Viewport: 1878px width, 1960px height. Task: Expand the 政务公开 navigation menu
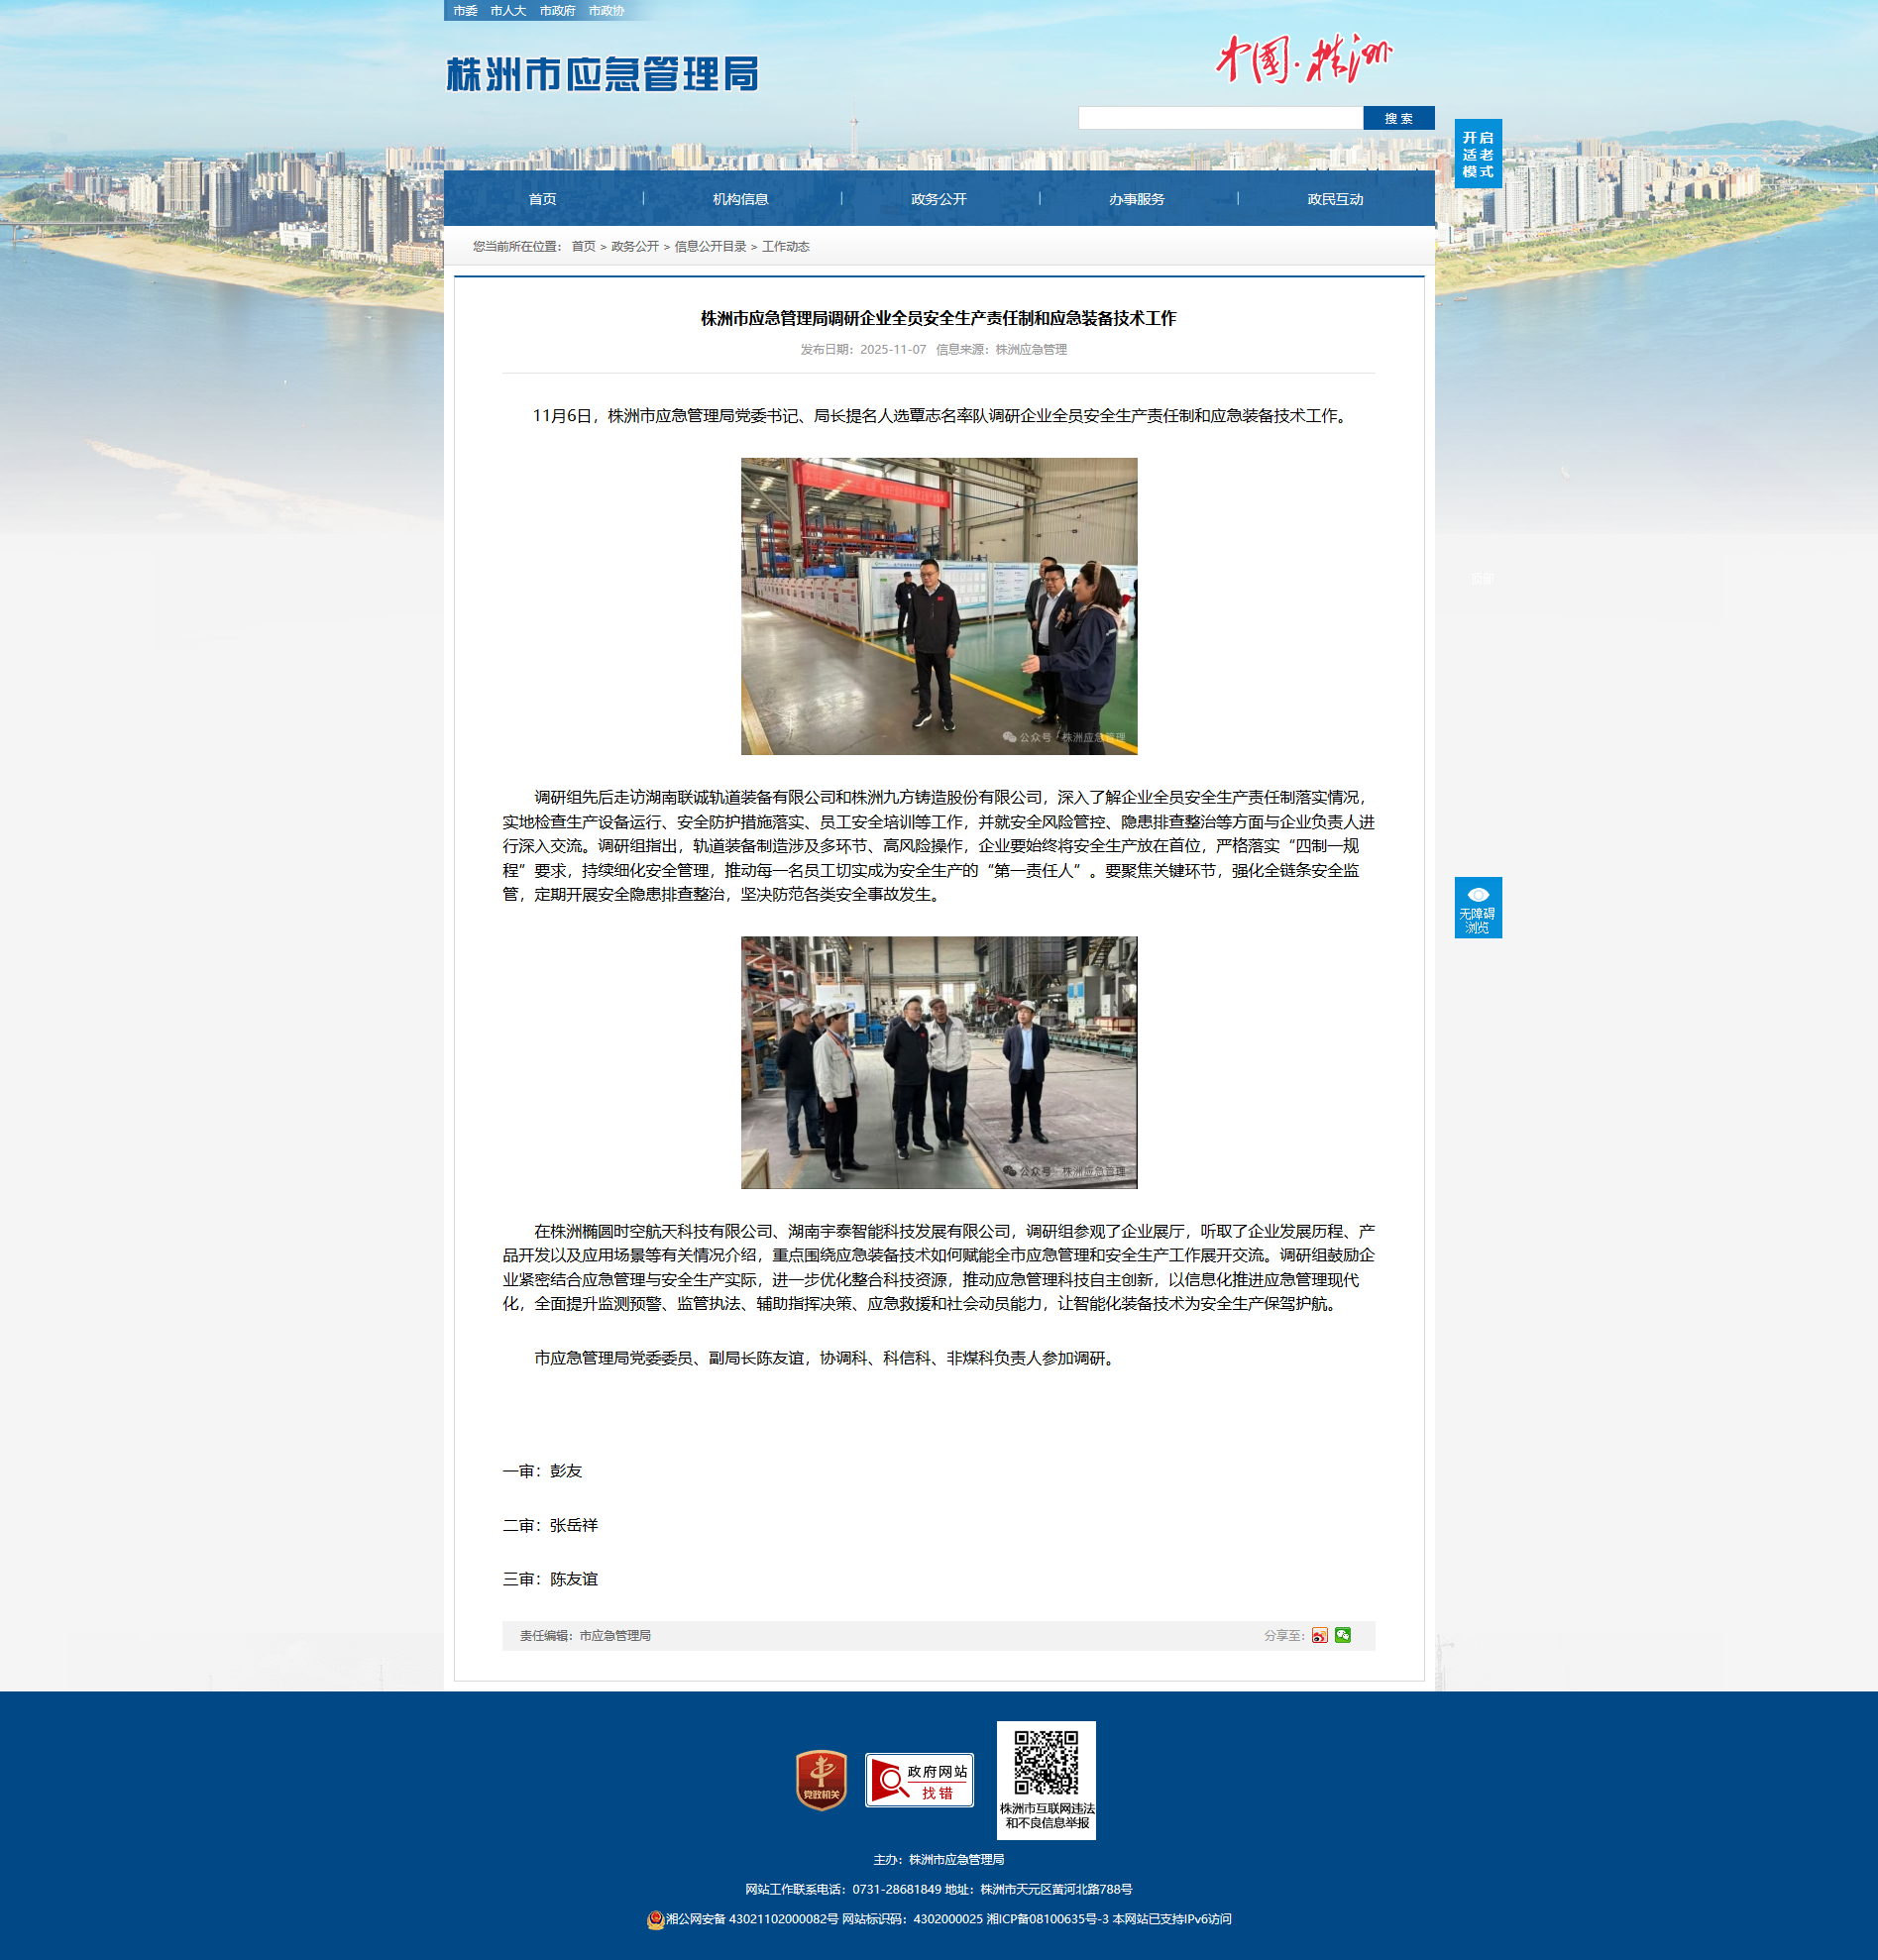tap(938, 199)
